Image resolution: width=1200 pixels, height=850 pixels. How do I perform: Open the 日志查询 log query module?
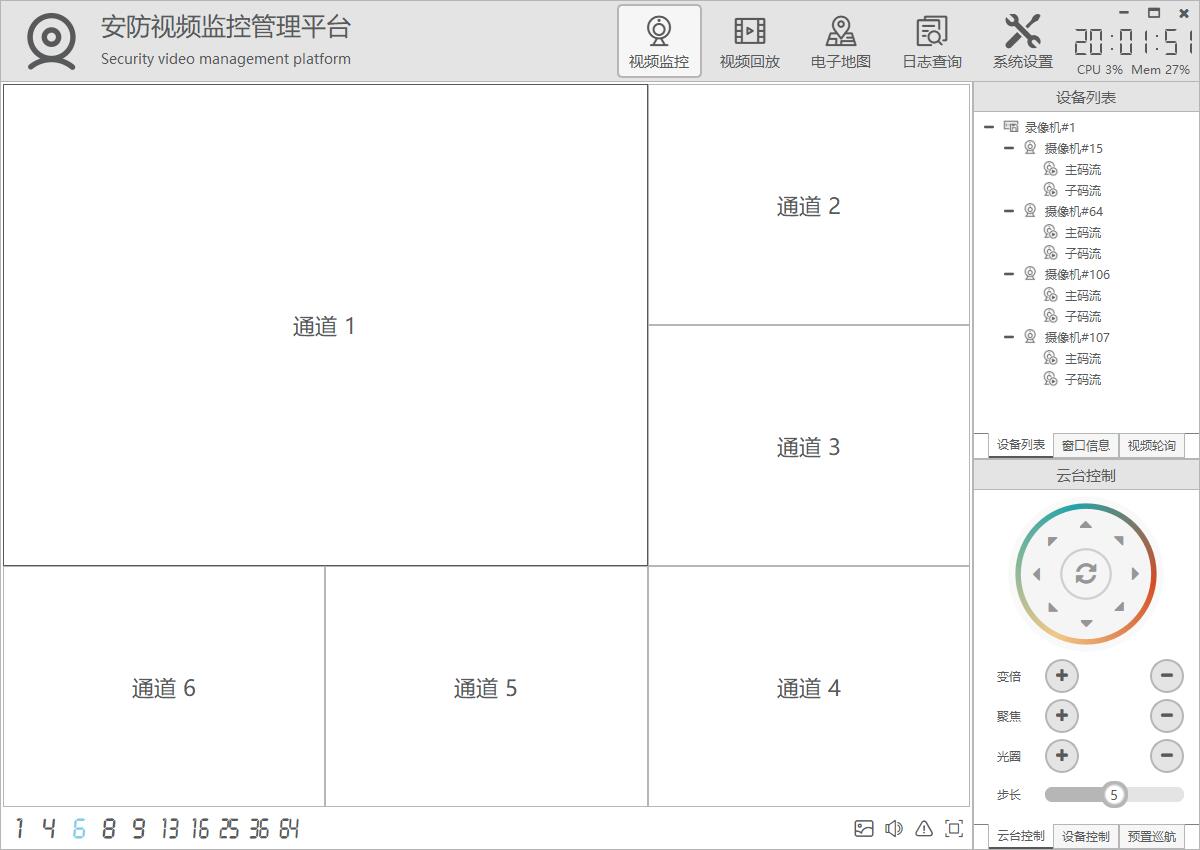[x=931, y=42]
